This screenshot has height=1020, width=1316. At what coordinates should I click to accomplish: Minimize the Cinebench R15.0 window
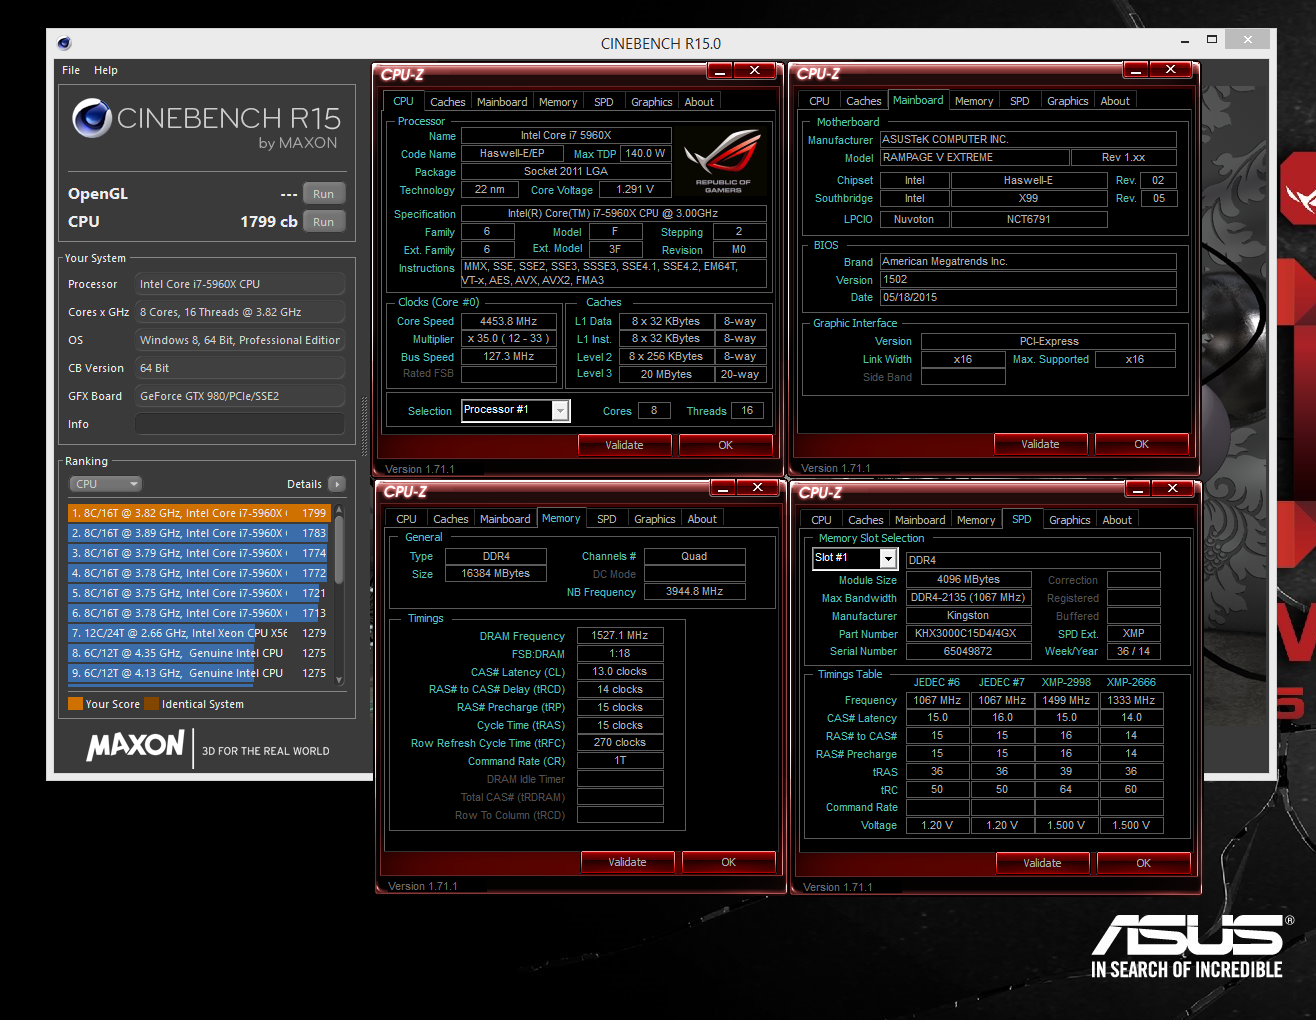1184,40
